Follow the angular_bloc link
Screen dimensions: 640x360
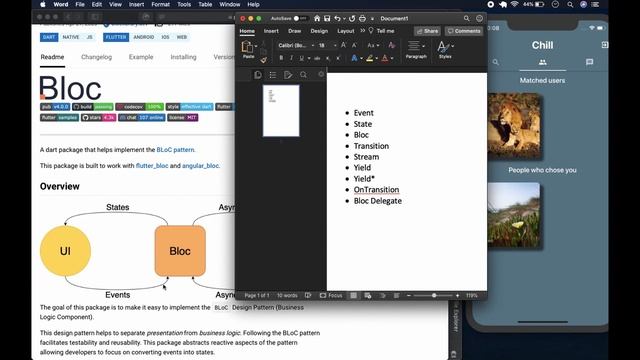[200, 166]
